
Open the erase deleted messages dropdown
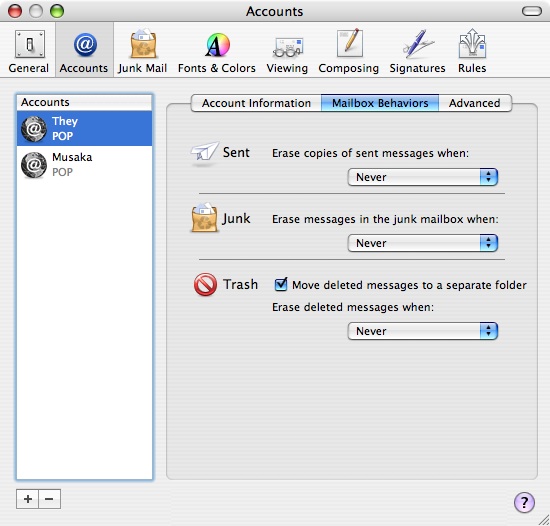[423, 331]
